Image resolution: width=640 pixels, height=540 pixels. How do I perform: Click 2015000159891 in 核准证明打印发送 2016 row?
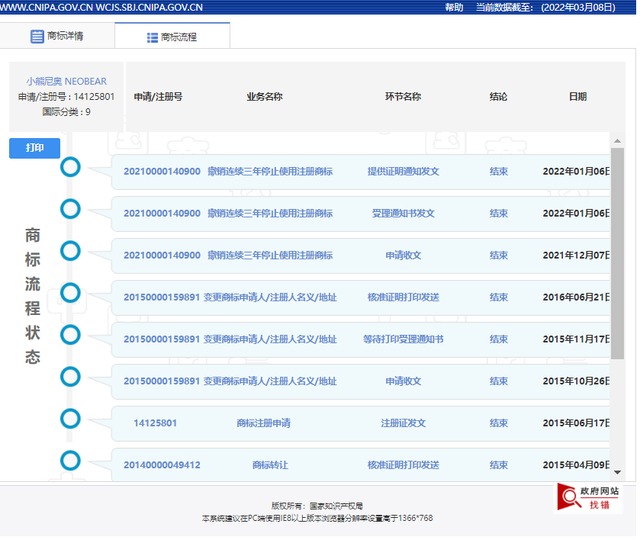(162, 297)
